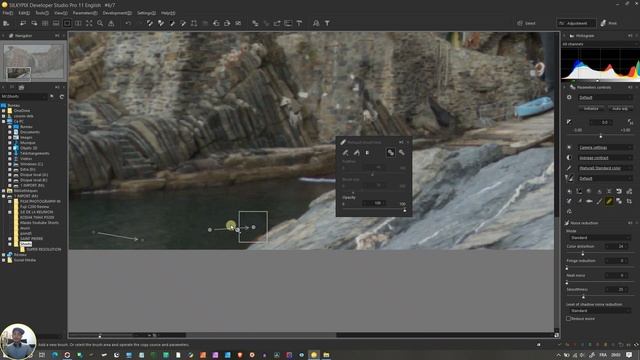Click the Select mode button
The image size is (640, 360).
(527, 23)
